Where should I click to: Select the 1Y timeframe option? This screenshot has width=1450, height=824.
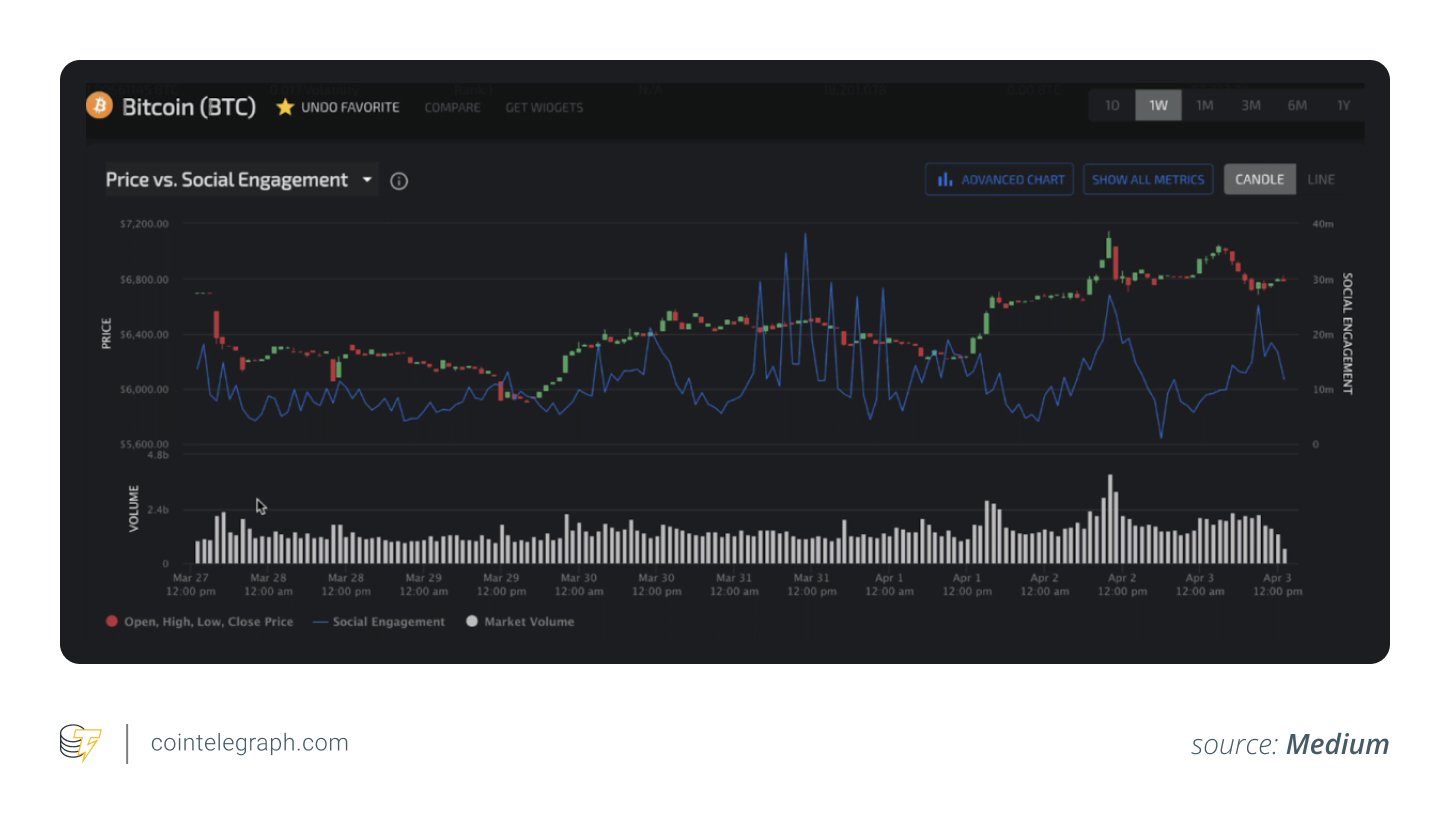1344,104
